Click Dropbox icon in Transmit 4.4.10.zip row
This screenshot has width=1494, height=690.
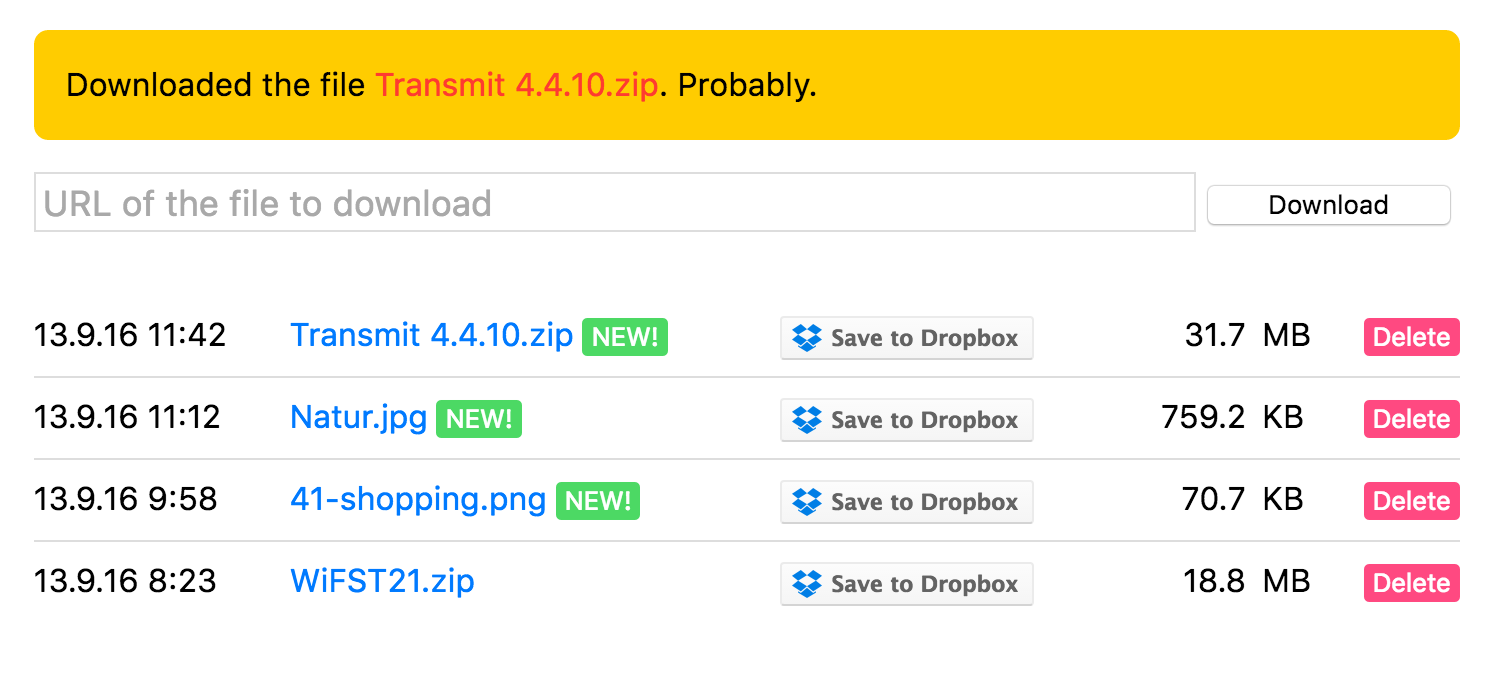(x=806, y=338)
